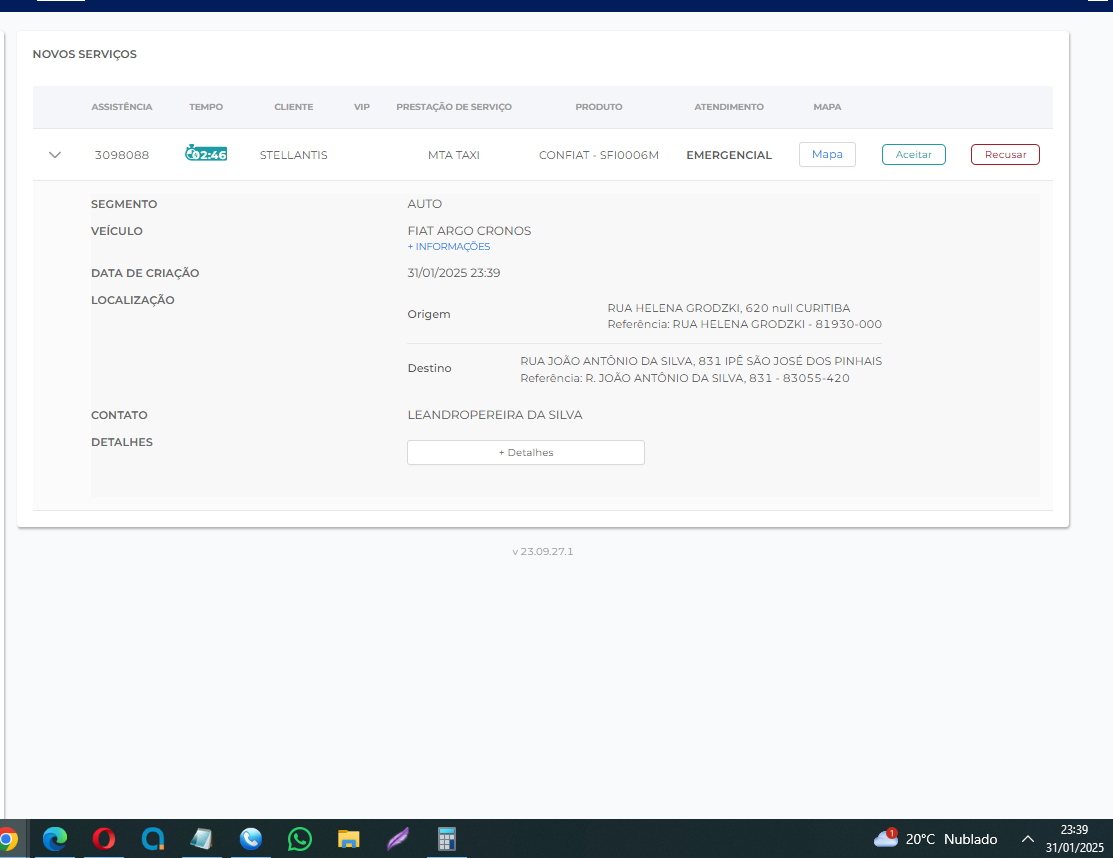Viewport: 1113px width, 858px height.
Task: Open the weather widget showing 20°C Nublado
Action: (935, 839)
